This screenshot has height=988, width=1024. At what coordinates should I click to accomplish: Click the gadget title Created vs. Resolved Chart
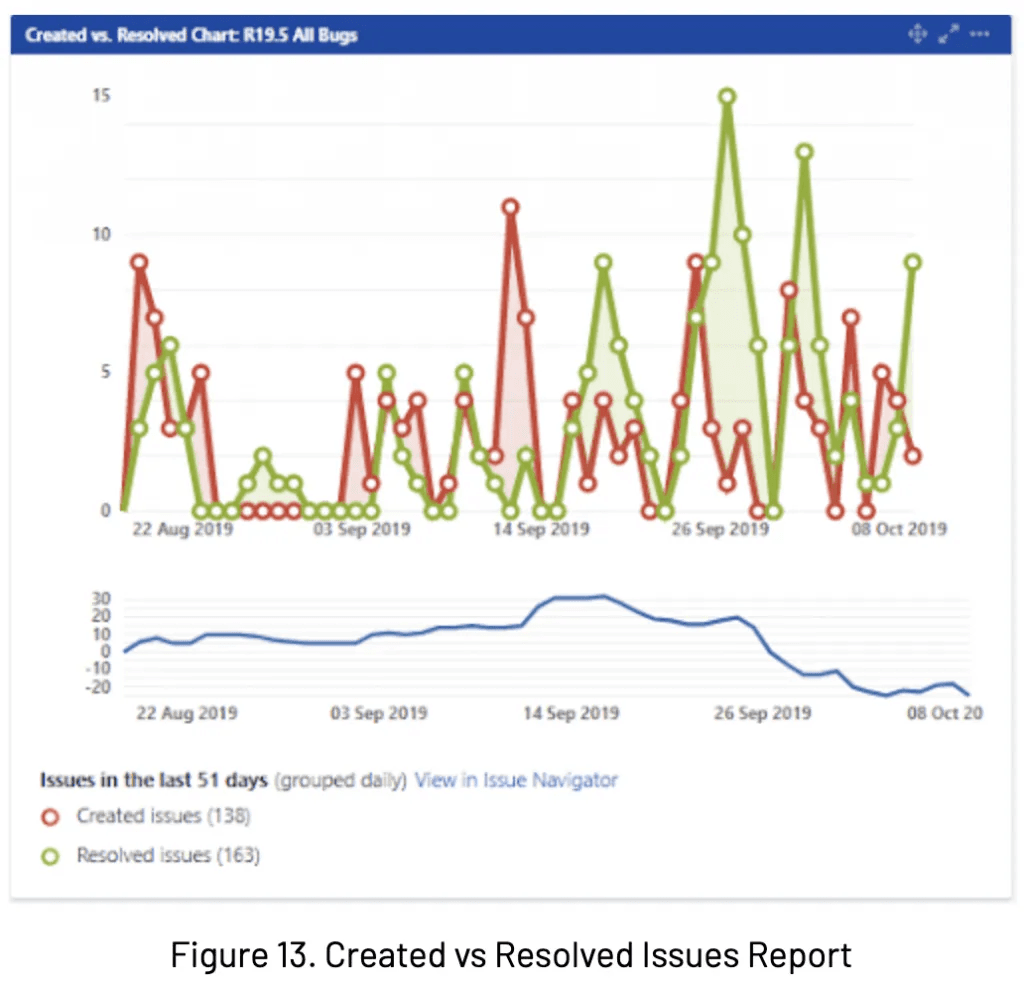pos(191,35)
